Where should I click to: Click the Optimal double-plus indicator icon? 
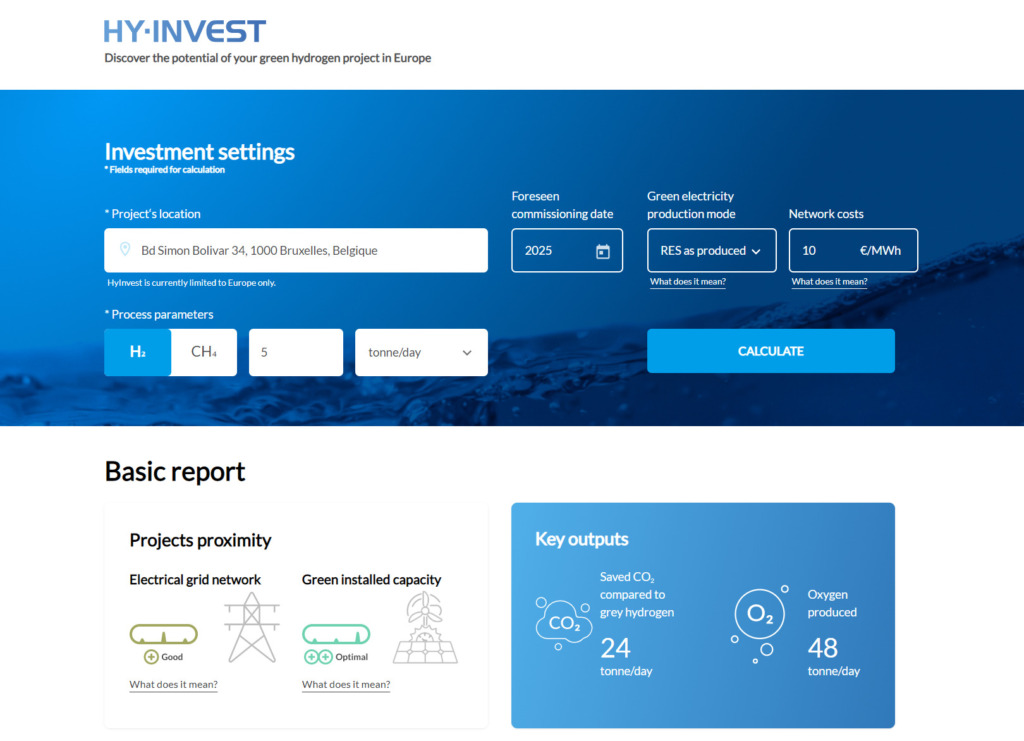[x=318, y=657]
